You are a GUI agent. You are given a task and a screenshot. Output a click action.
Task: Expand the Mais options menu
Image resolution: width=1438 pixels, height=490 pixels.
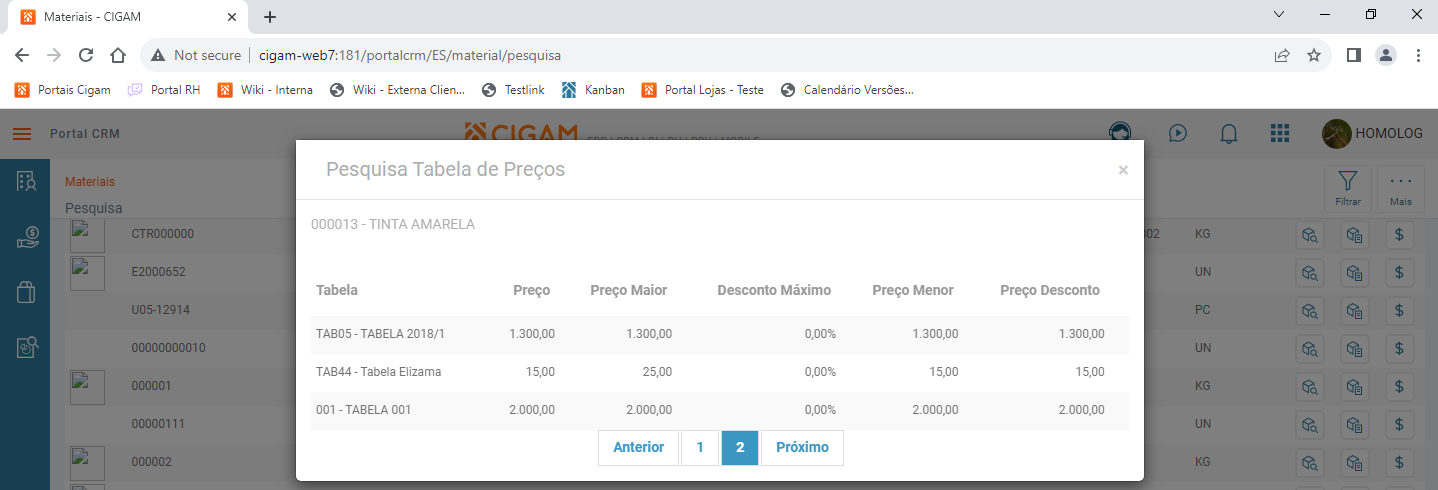click(x=1400, y=187)
